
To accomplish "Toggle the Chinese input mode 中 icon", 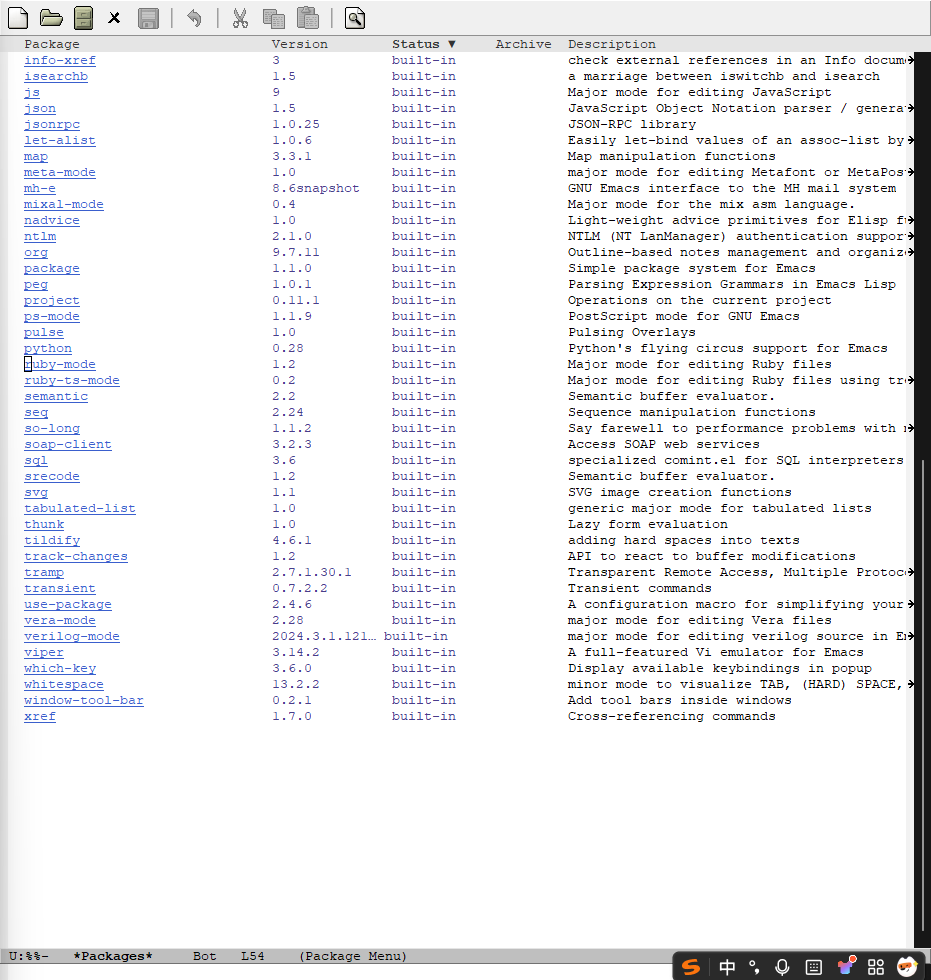I will (x=727, y=967).
